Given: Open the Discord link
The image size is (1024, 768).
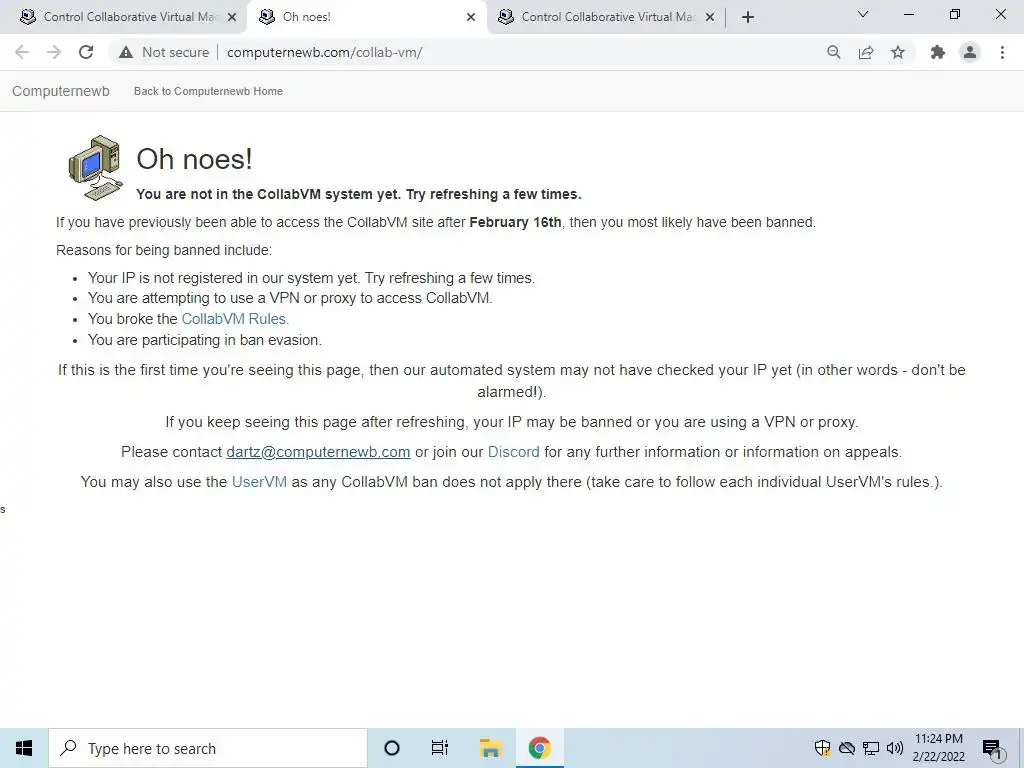Looking at the screenshot, I should pos(513,452).
